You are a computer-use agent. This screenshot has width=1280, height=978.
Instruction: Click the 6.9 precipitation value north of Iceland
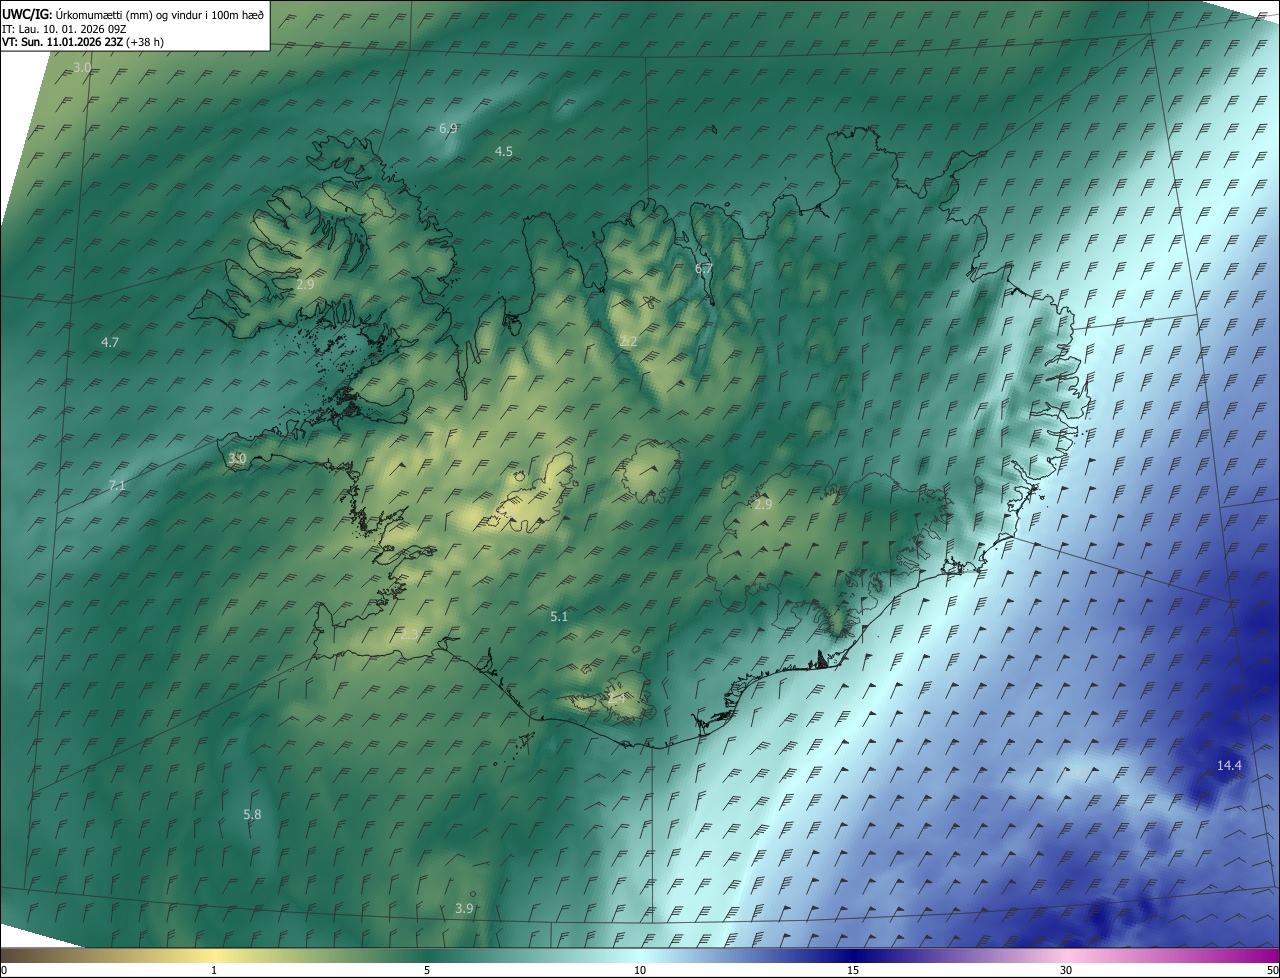(x=448, y=128)
